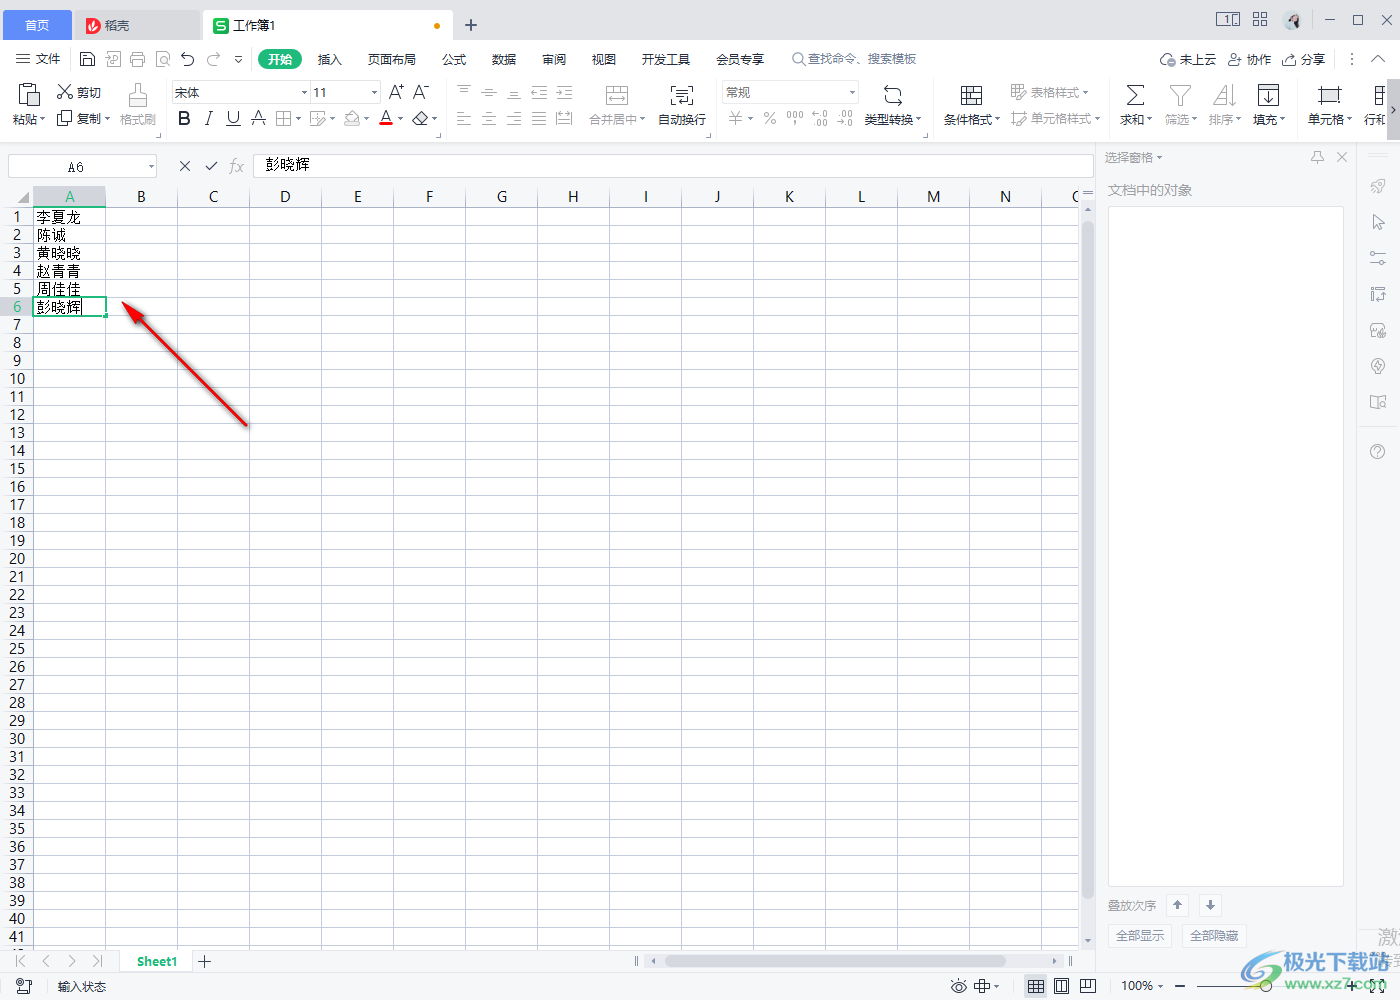Click the Cell (单元格) icon

pos(1329,96)
